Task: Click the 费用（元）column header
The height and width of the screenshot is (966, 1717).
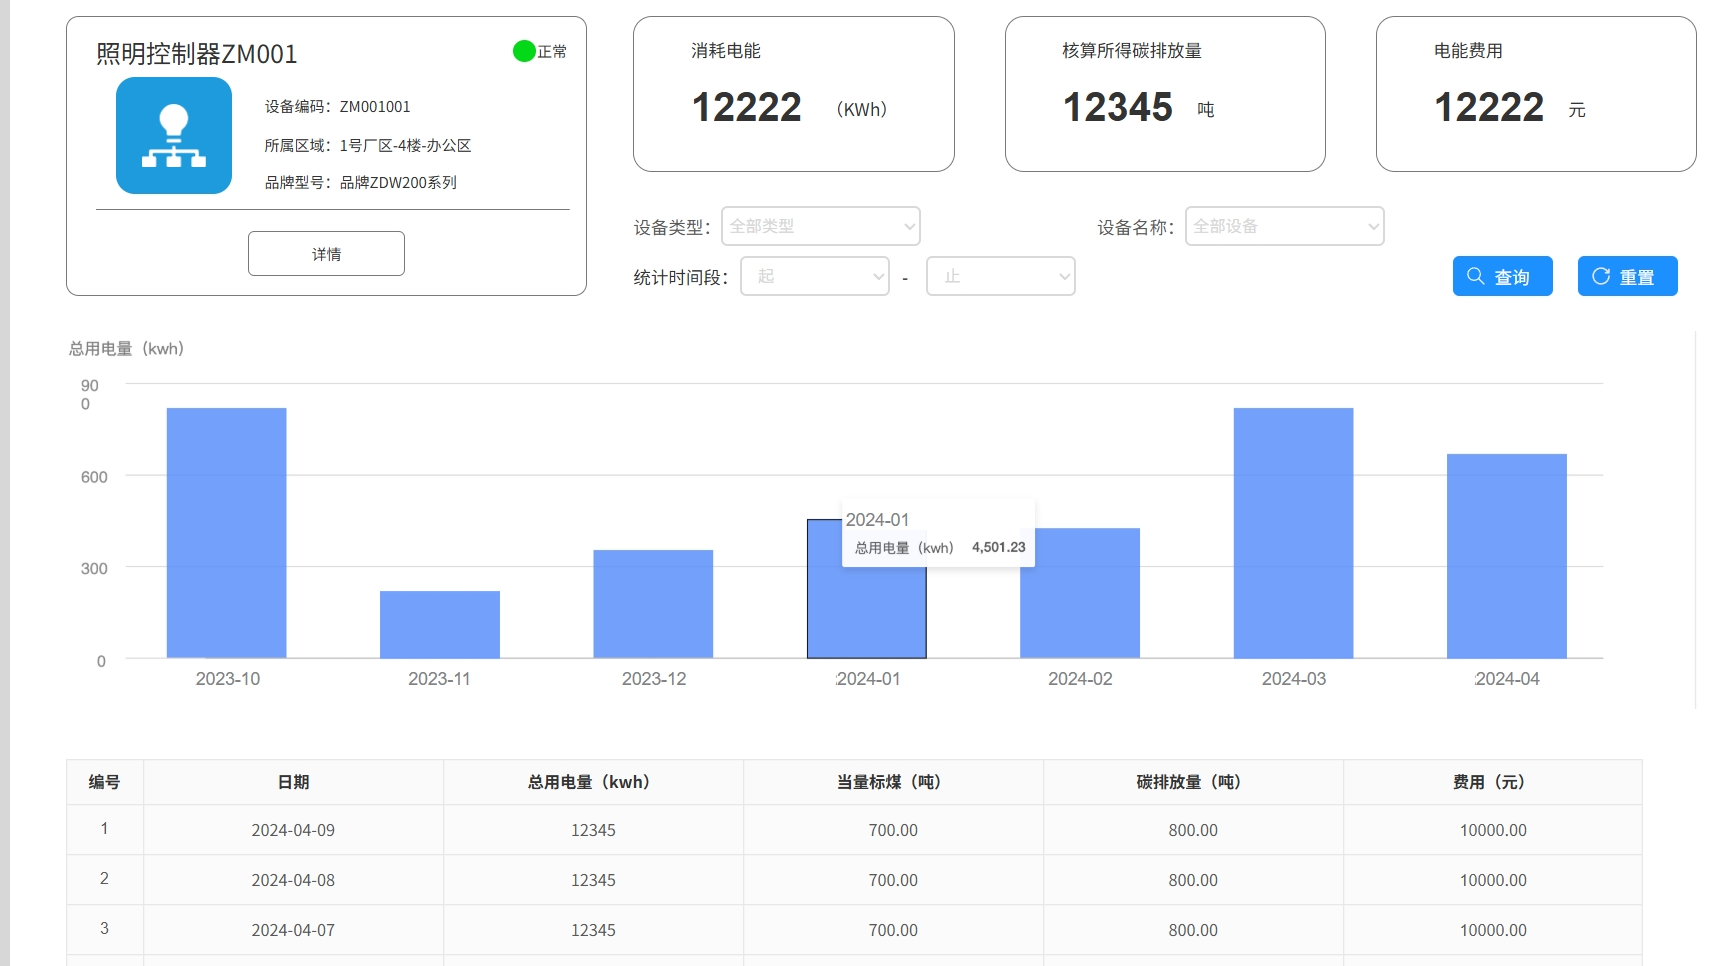Action: point(1492,782)
